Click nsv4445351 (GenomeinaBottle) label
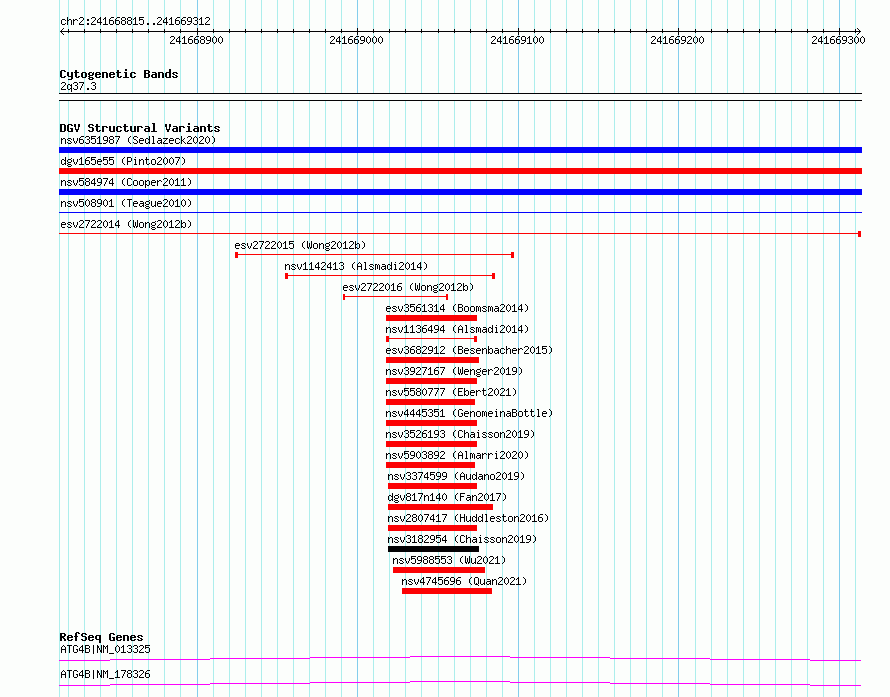This screenshot has height=697, width=890. [x=469, y=413]
